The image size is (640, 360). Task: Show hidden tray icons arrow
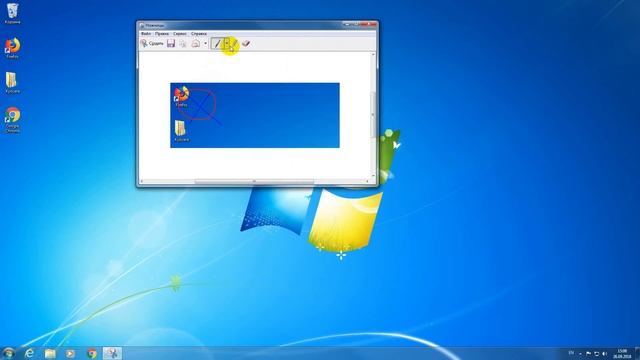(x=580, y=354)
